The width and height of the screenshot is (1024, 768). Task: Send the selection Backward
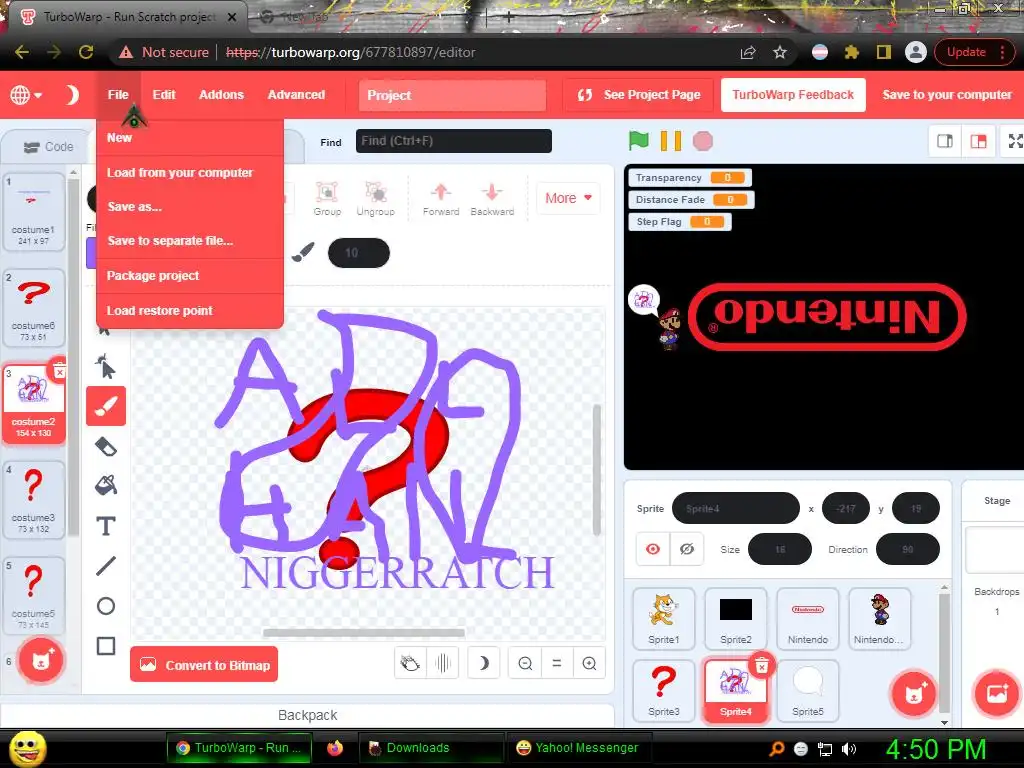pyautogui.click(x=492, y=199)
